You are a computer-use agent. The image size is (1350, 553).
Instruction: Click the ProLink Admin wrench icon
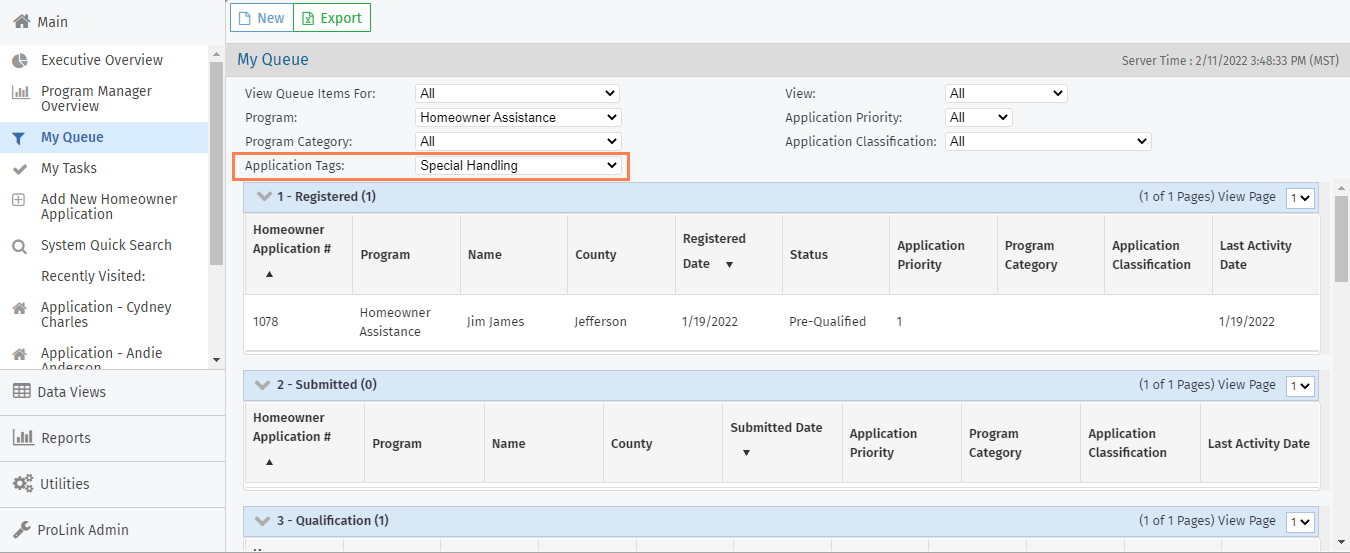(x=21, y=530)
